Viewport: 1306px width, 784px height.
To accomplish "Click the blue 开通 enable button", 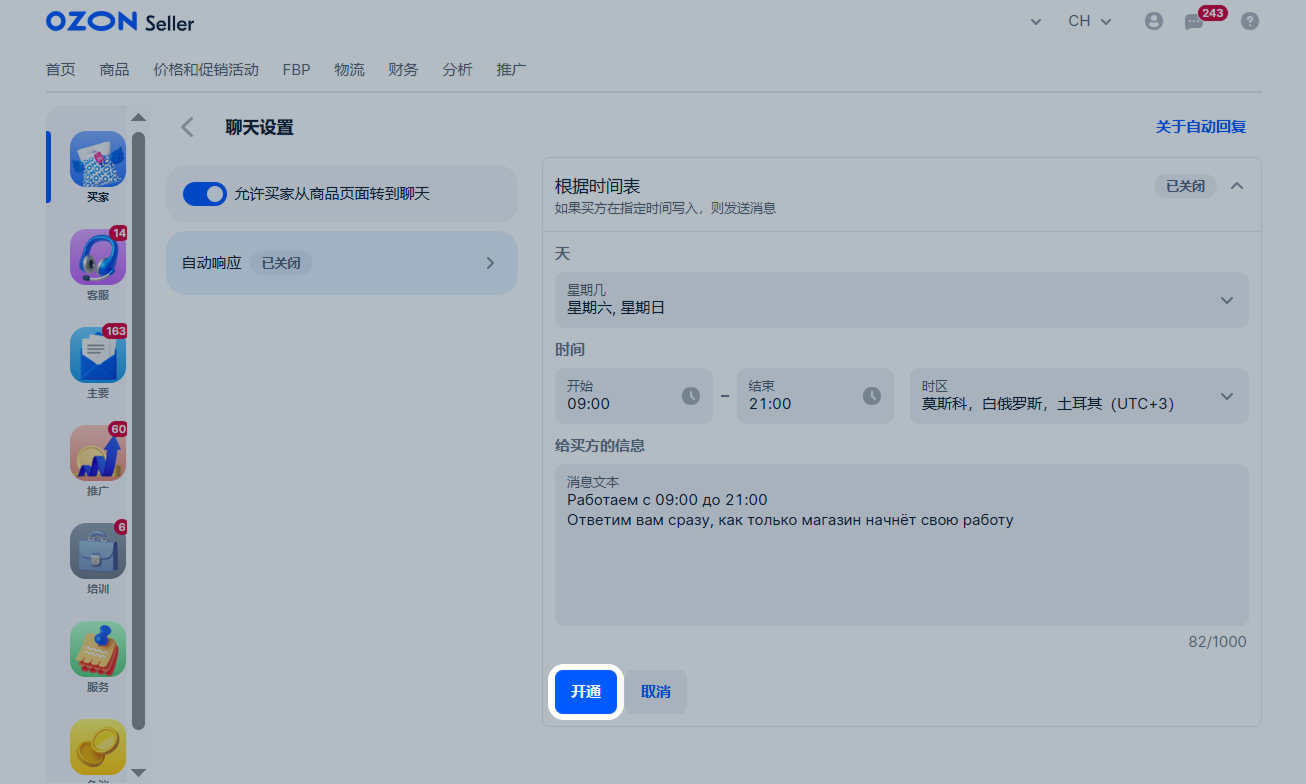I will pyautogui.click(x=586, y=692).
